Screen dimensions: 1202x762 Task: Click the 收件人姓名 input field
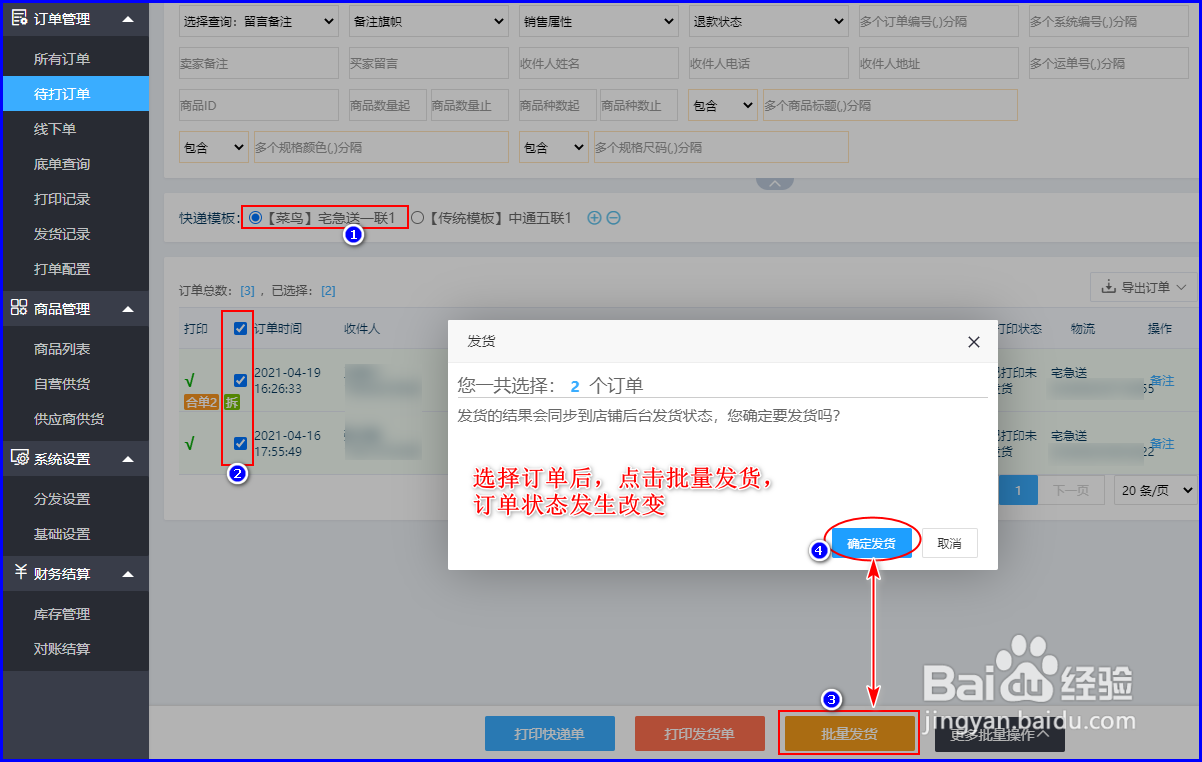coord(597,62)
